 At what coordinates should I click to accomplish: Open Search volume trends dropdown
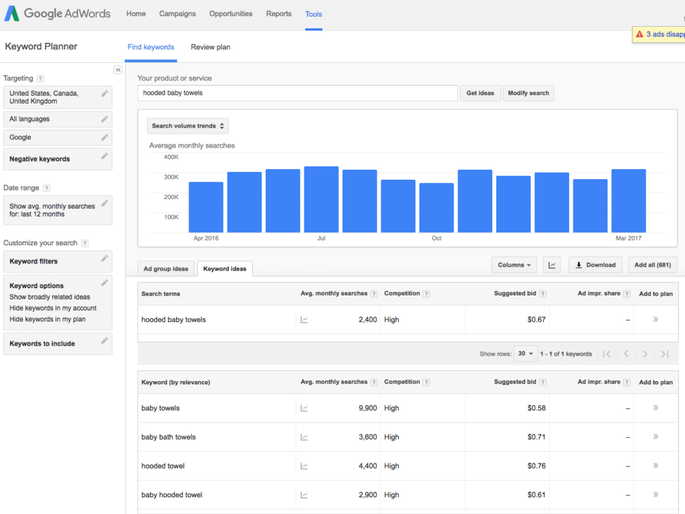(x=188, y=126)
